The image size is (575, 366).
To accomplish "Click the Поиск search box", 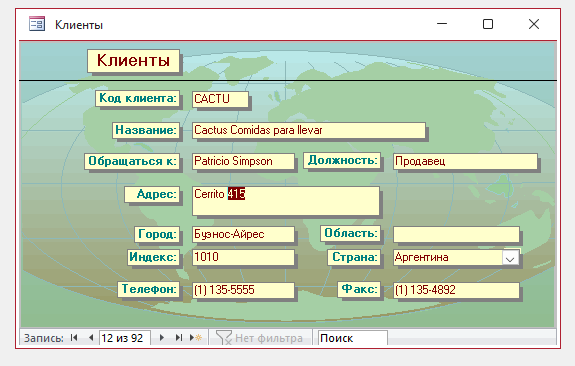I will coord(352,338).
